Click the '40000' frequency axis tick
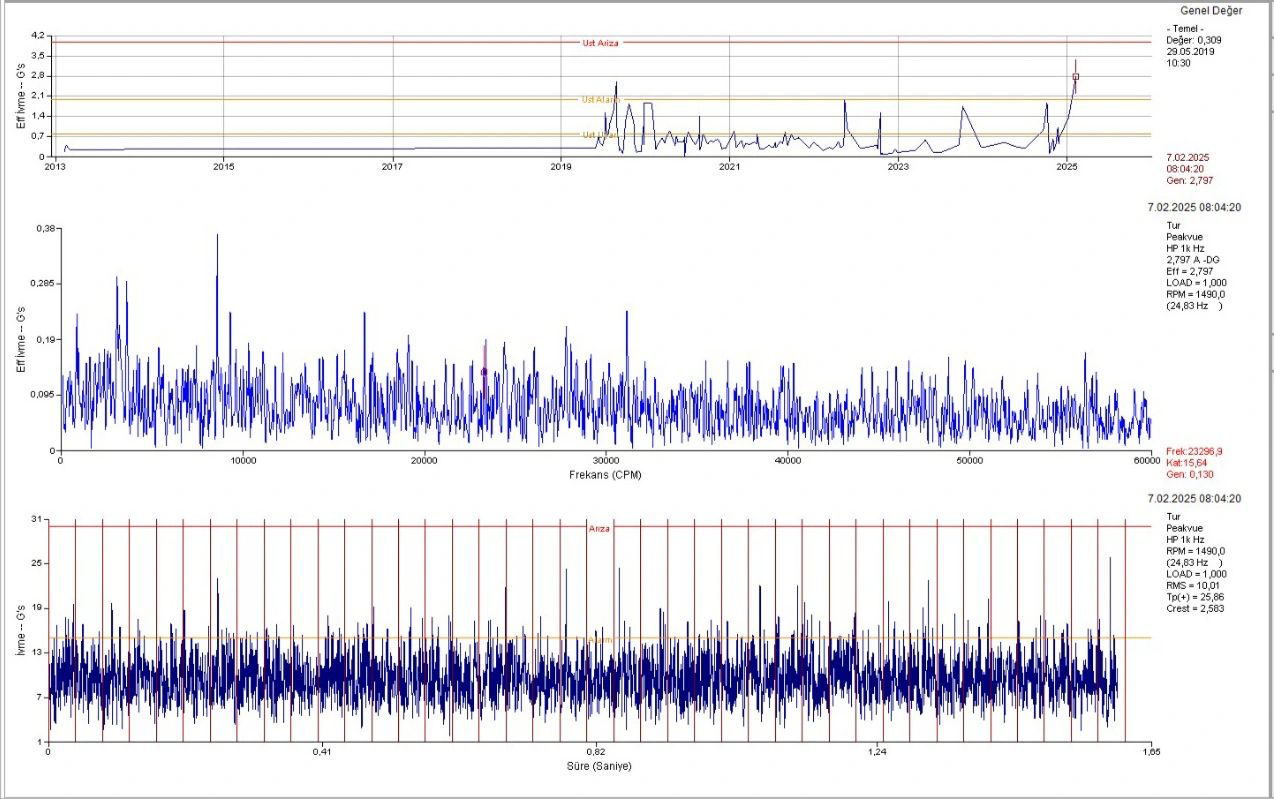 coord(787,461)
